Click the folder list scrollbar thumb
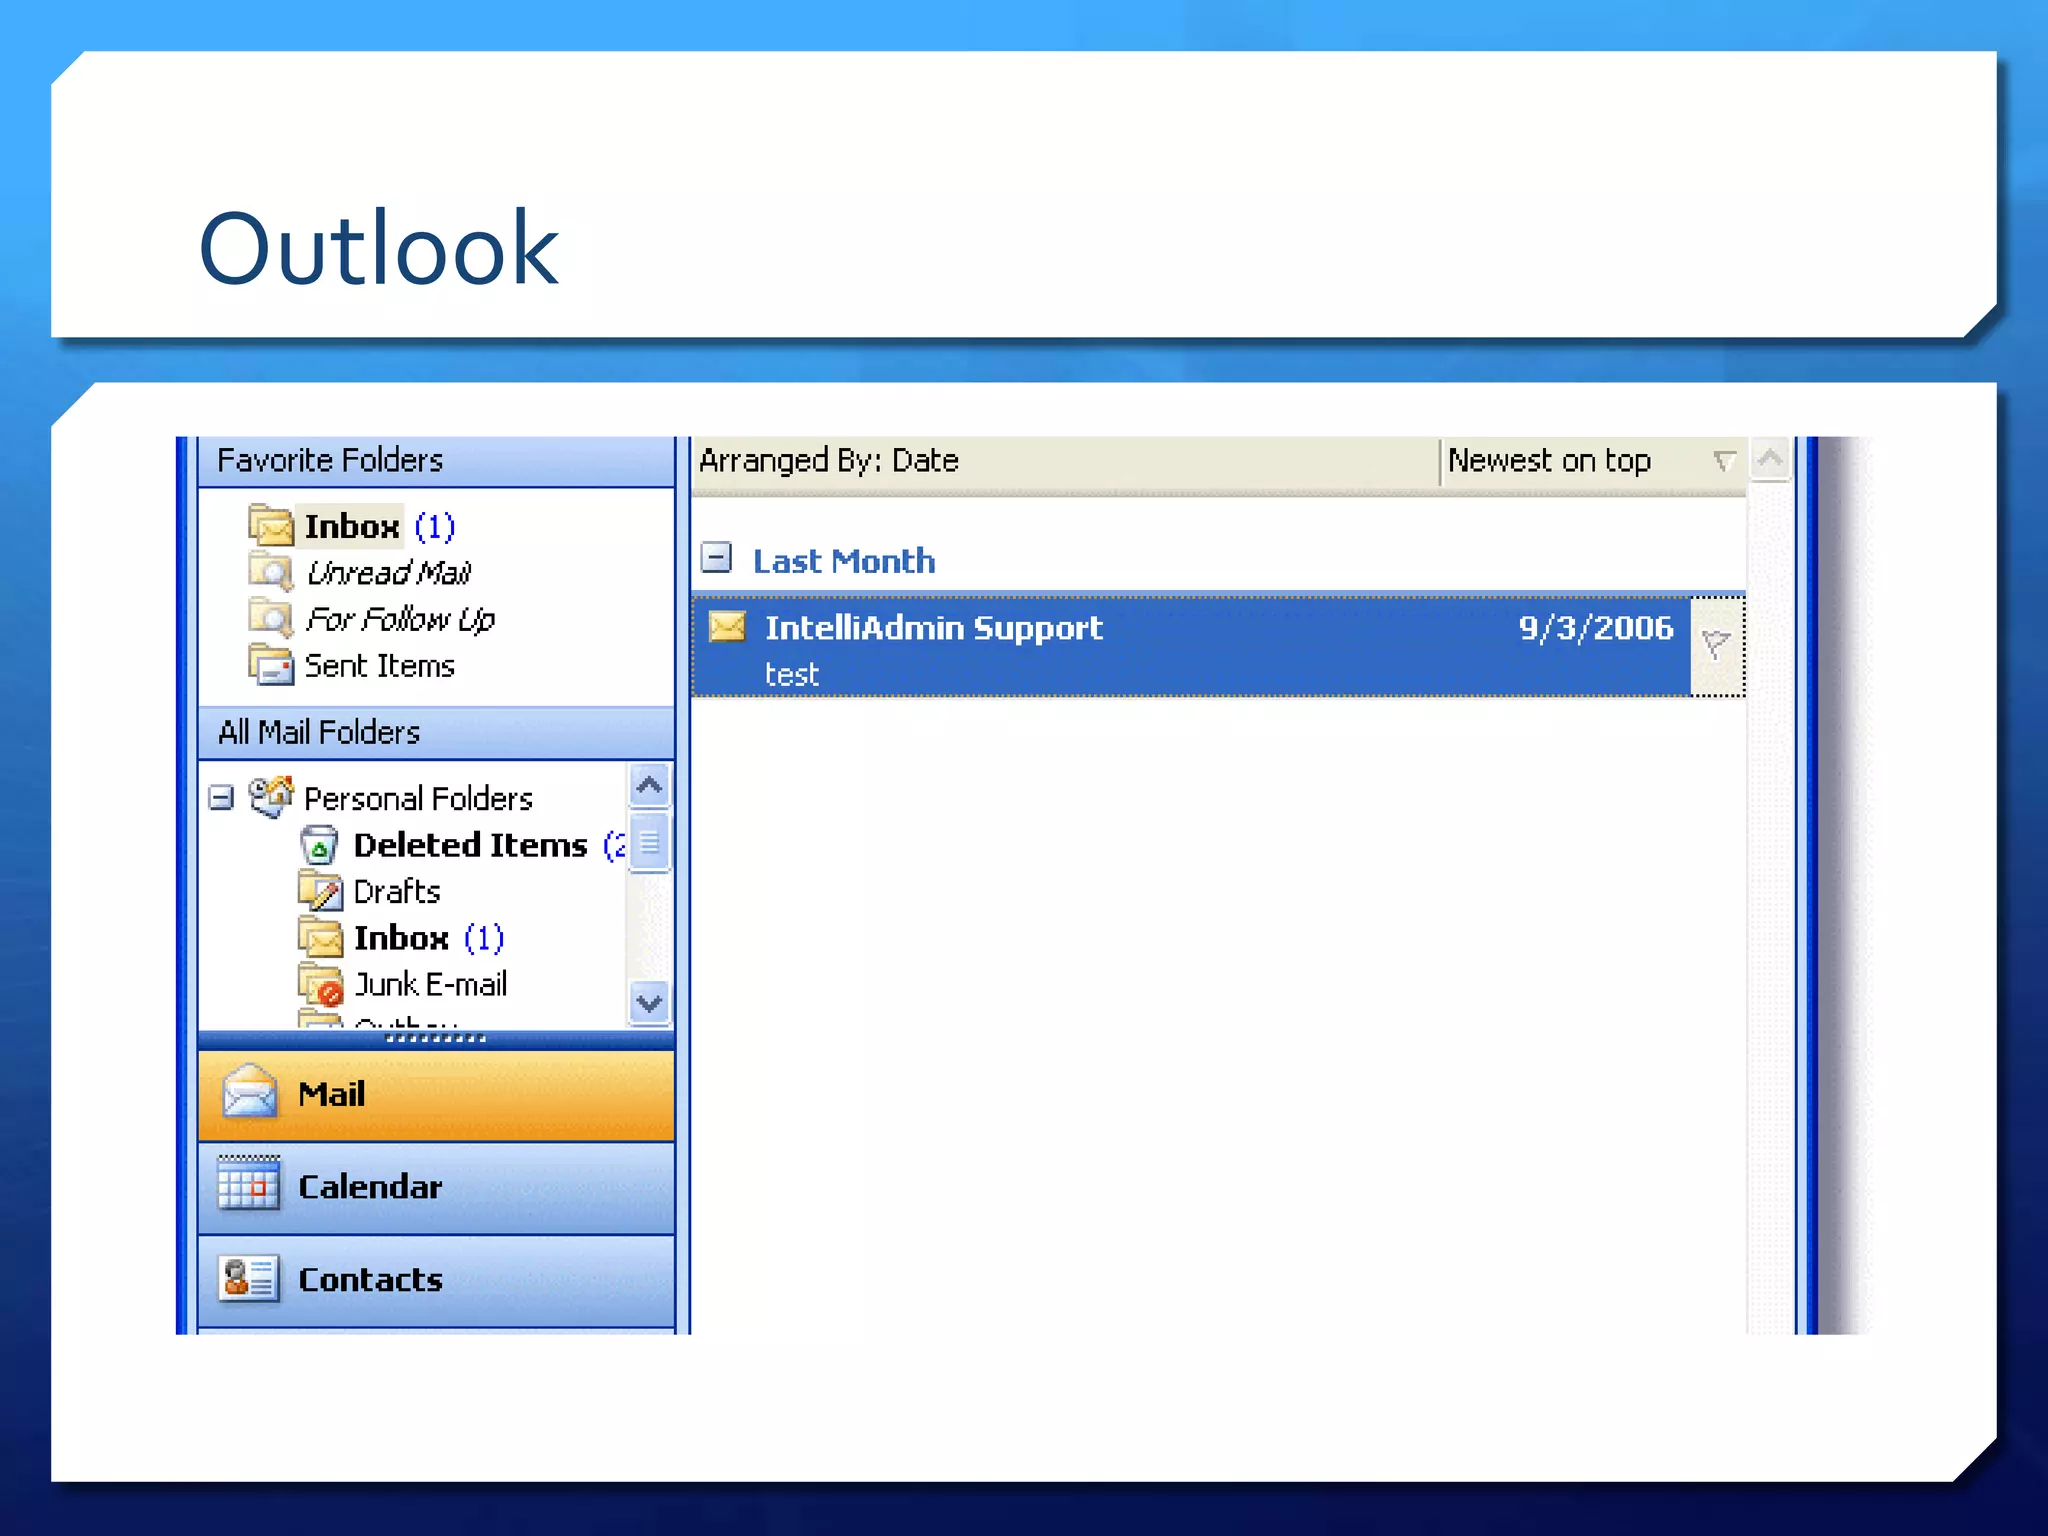Viewport: 2048px width, 1536px height. pos(650,843)
